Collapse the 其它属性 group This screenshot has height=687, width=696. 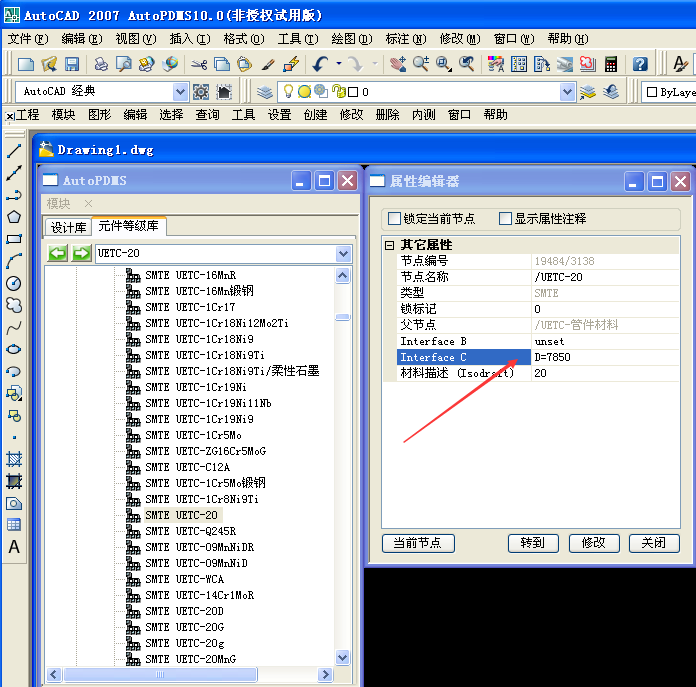pyautogui.click(x=389, y=245)
